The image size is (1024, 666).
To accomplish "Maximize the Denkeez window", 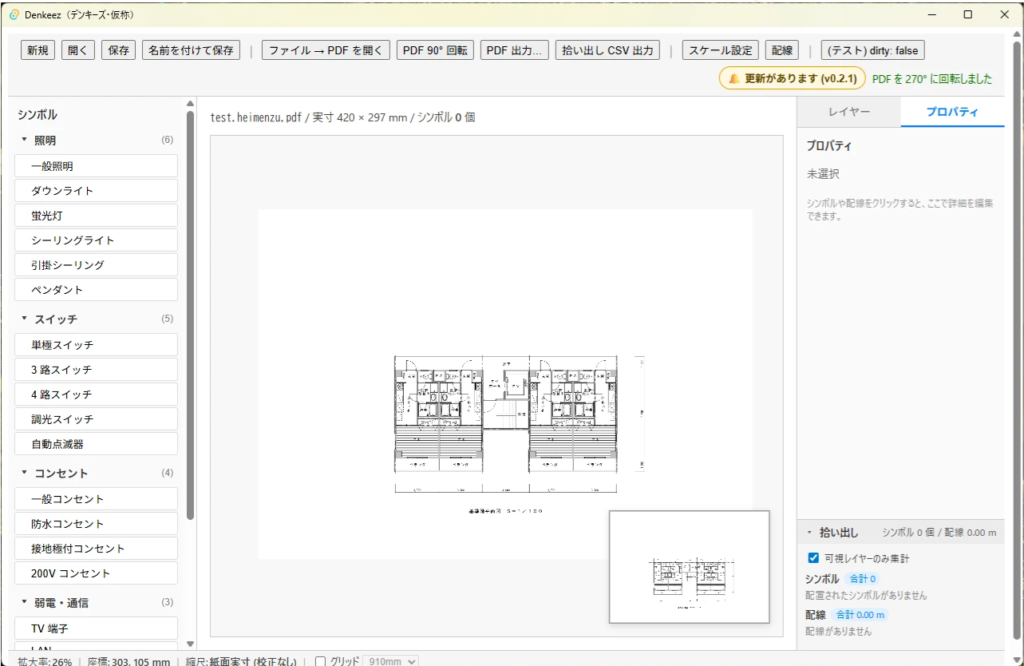I will 968,14.
